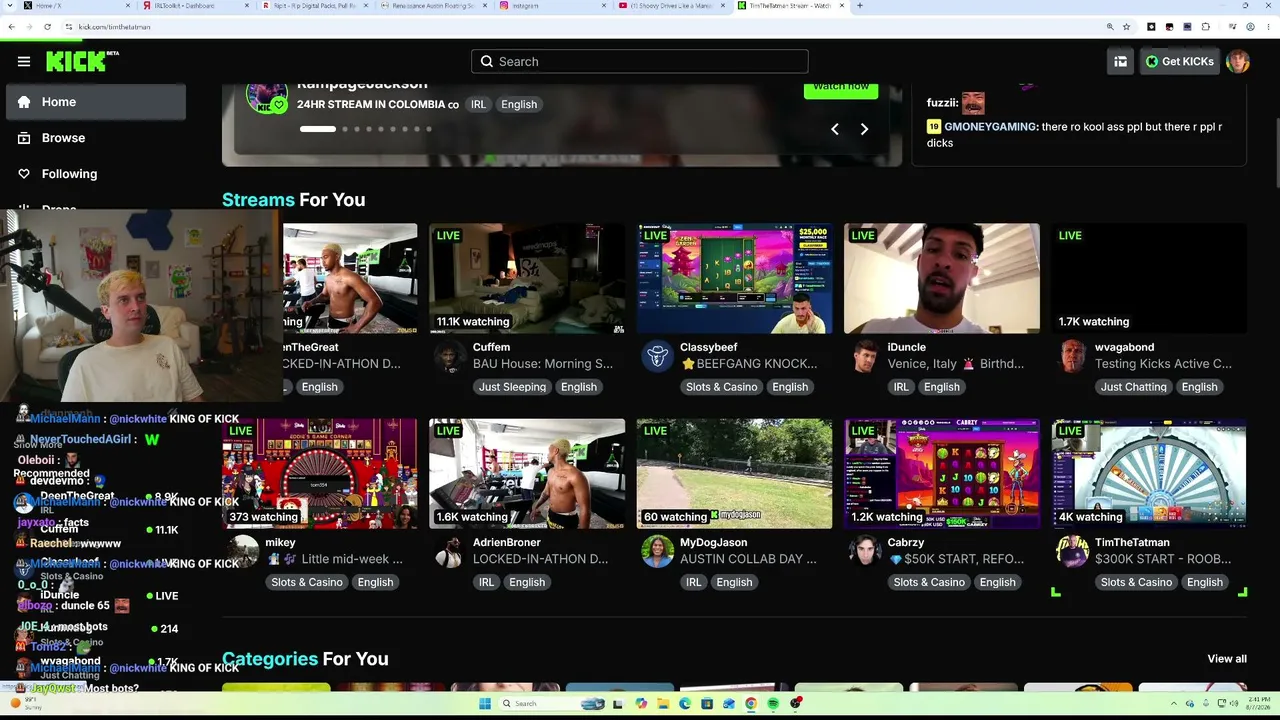The image size is (1280, 720).
Task: Click the Kick search input field
Action: 640,61
